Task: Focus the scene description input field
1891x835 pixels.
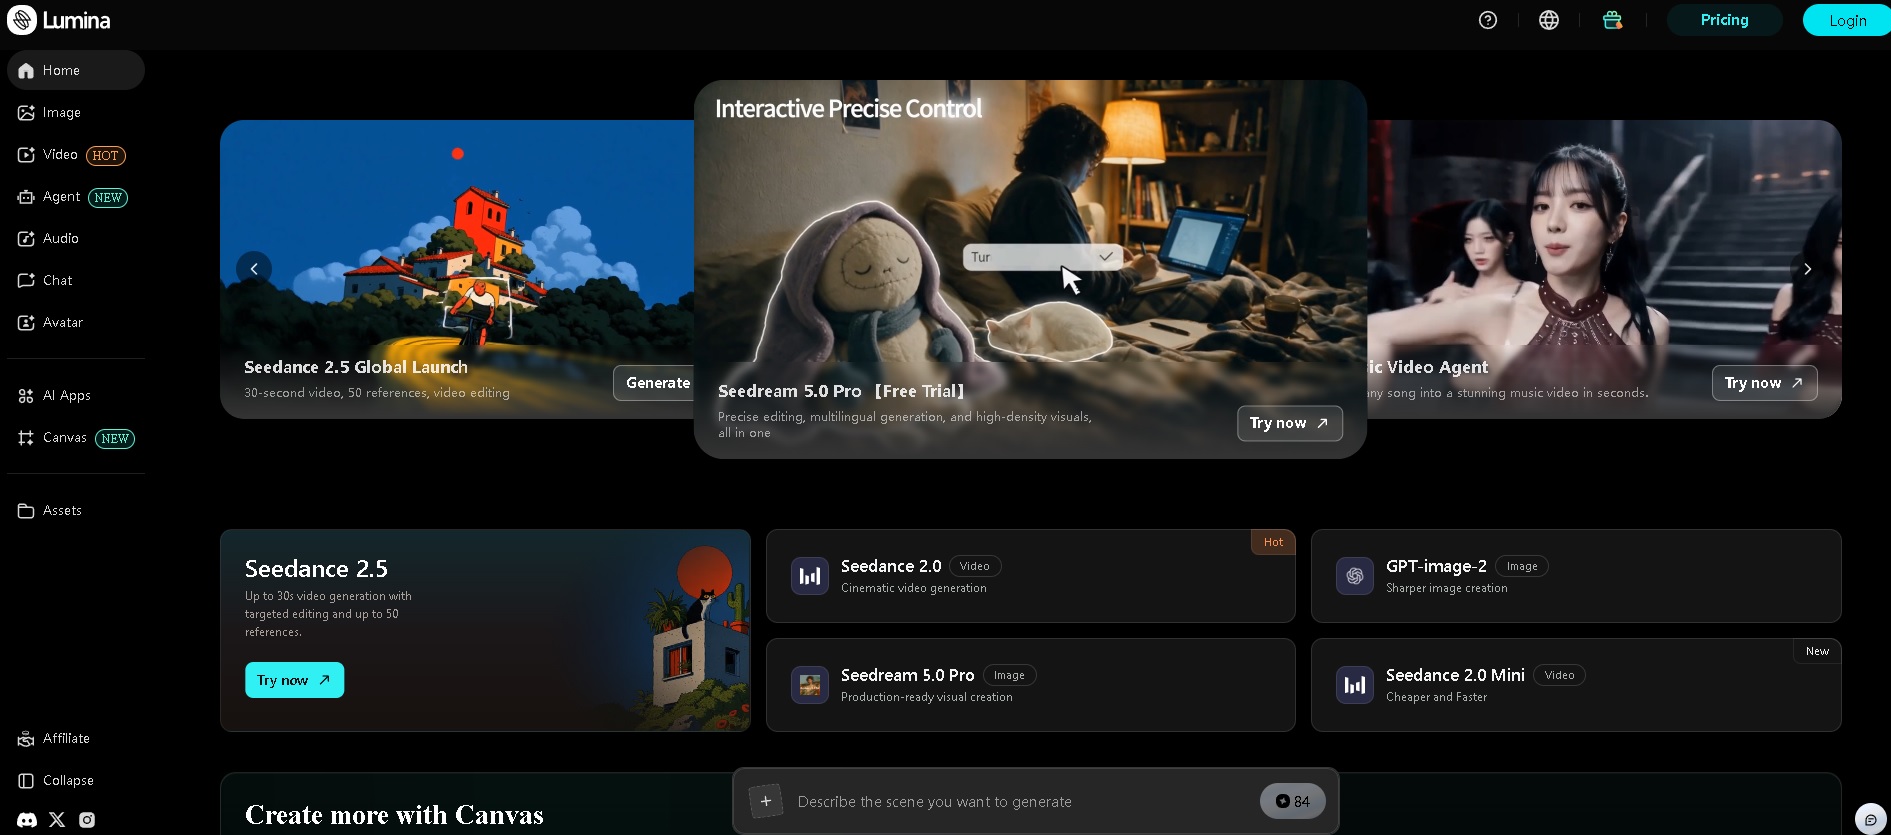Action: coord(1020,802)
